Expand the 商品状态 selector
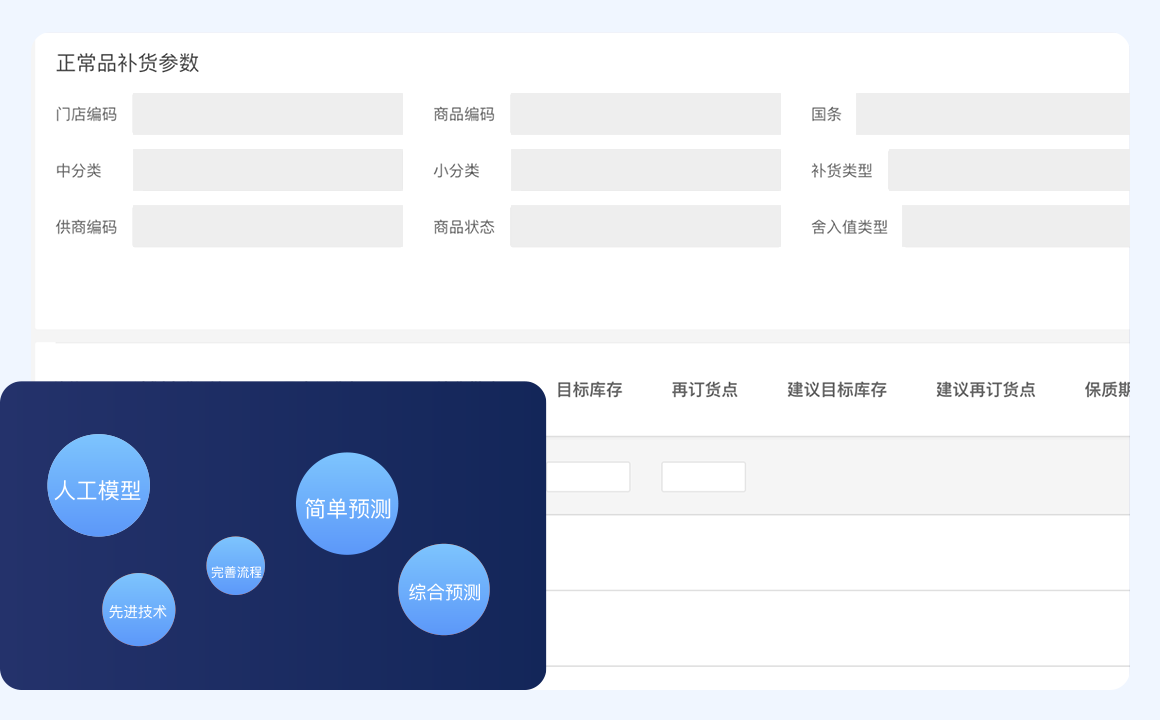1160x720 pixels. pos(645,226)
